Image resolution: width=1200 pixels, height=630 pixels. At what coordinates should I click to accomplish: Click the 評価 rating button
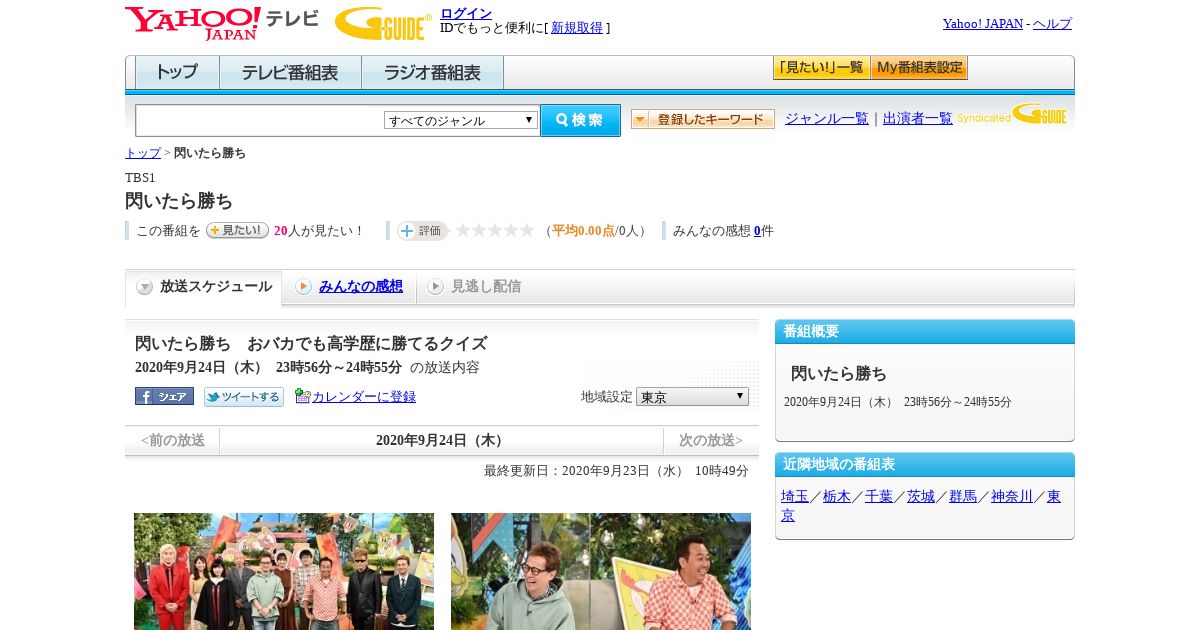pos(422,231)
